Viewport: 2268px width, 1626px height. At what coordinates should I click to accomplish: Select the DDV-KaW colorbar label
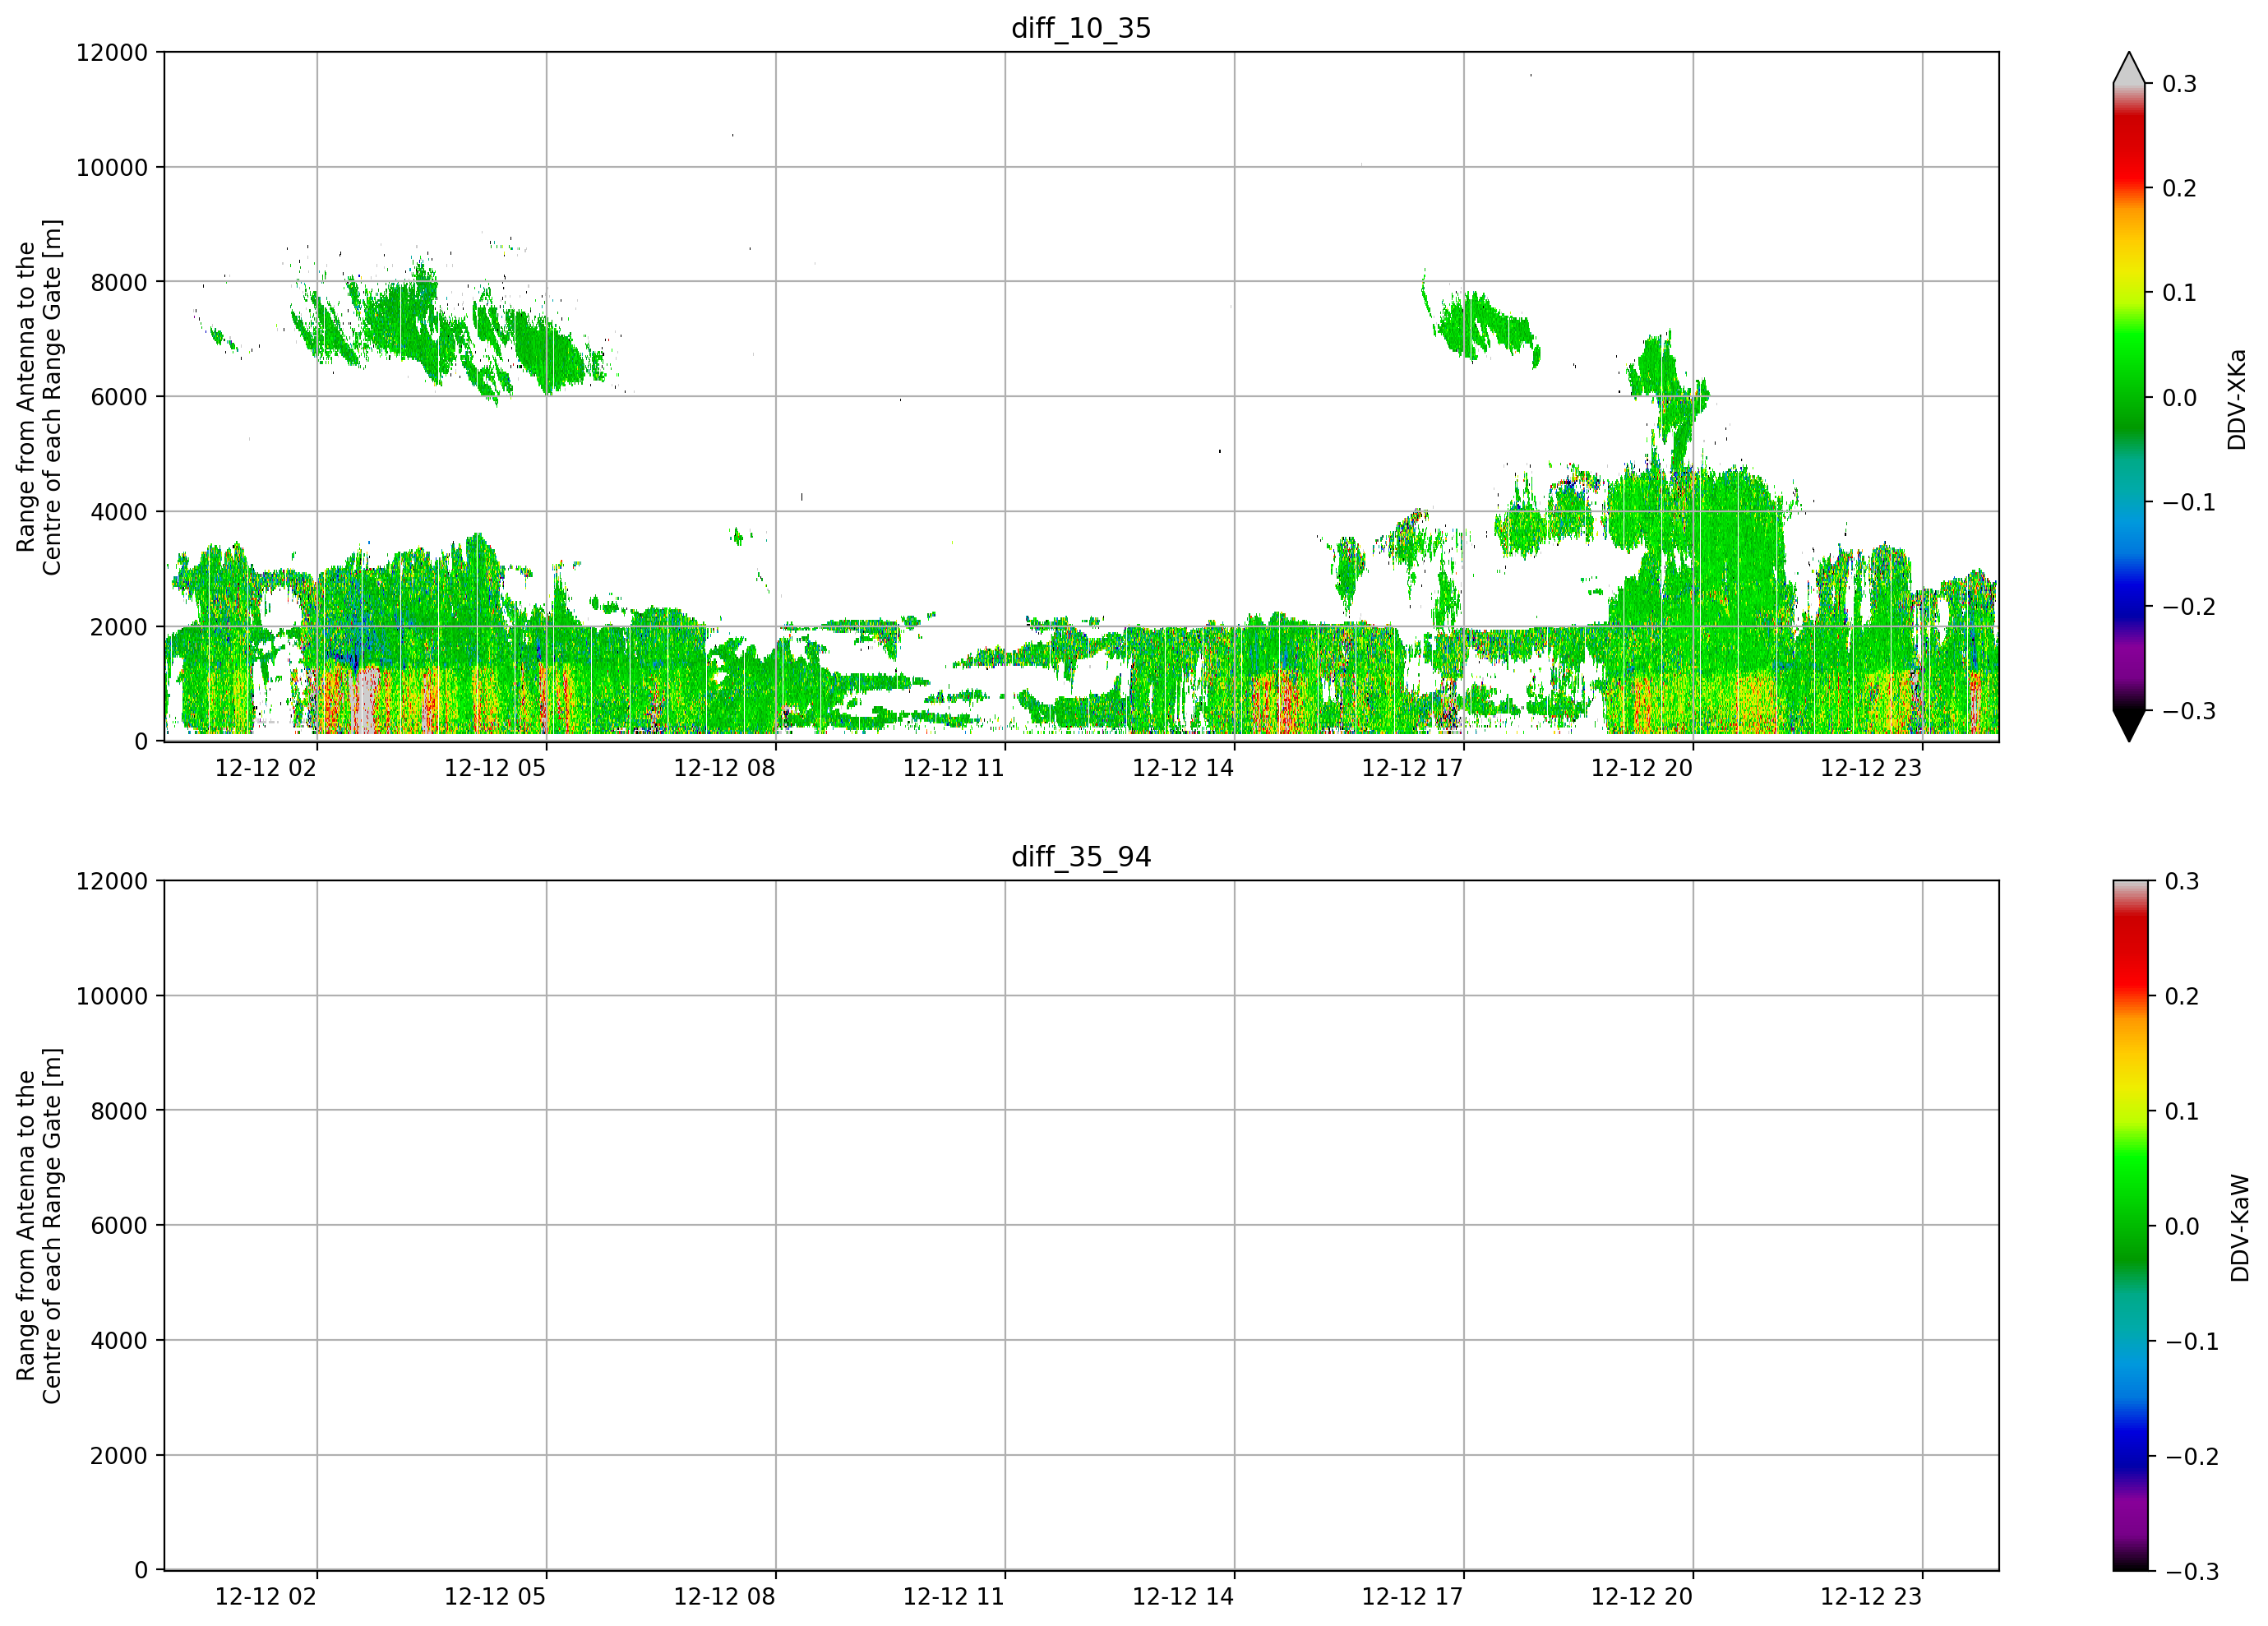point(2240,1228)
